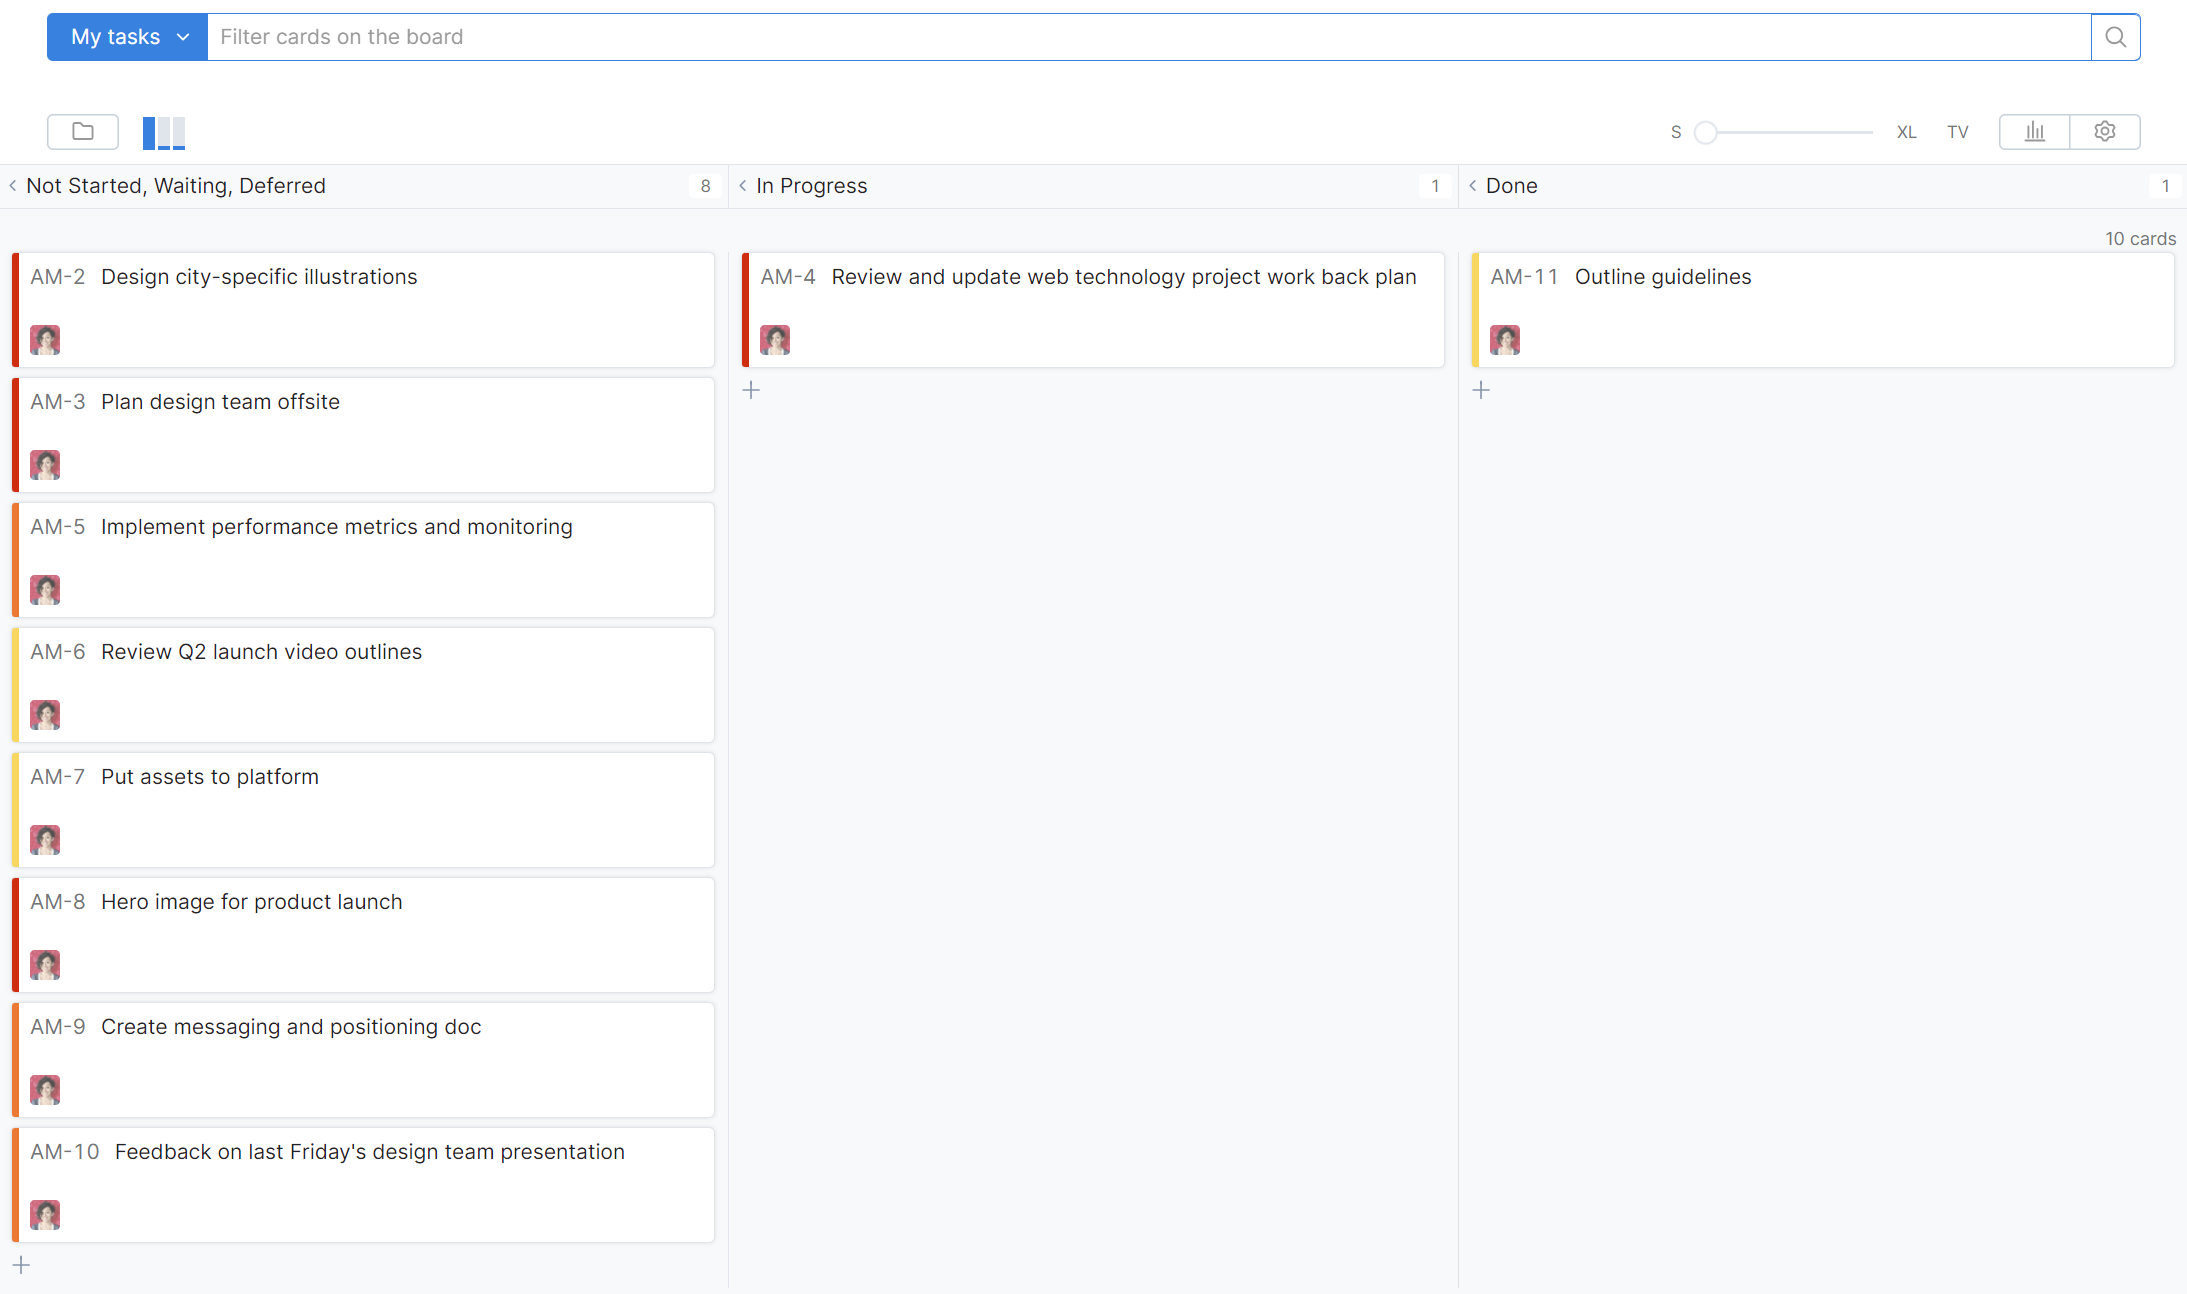Switch to TV mode
The width and height of the screenshot is (2187, 1294).
[1957, 132]
